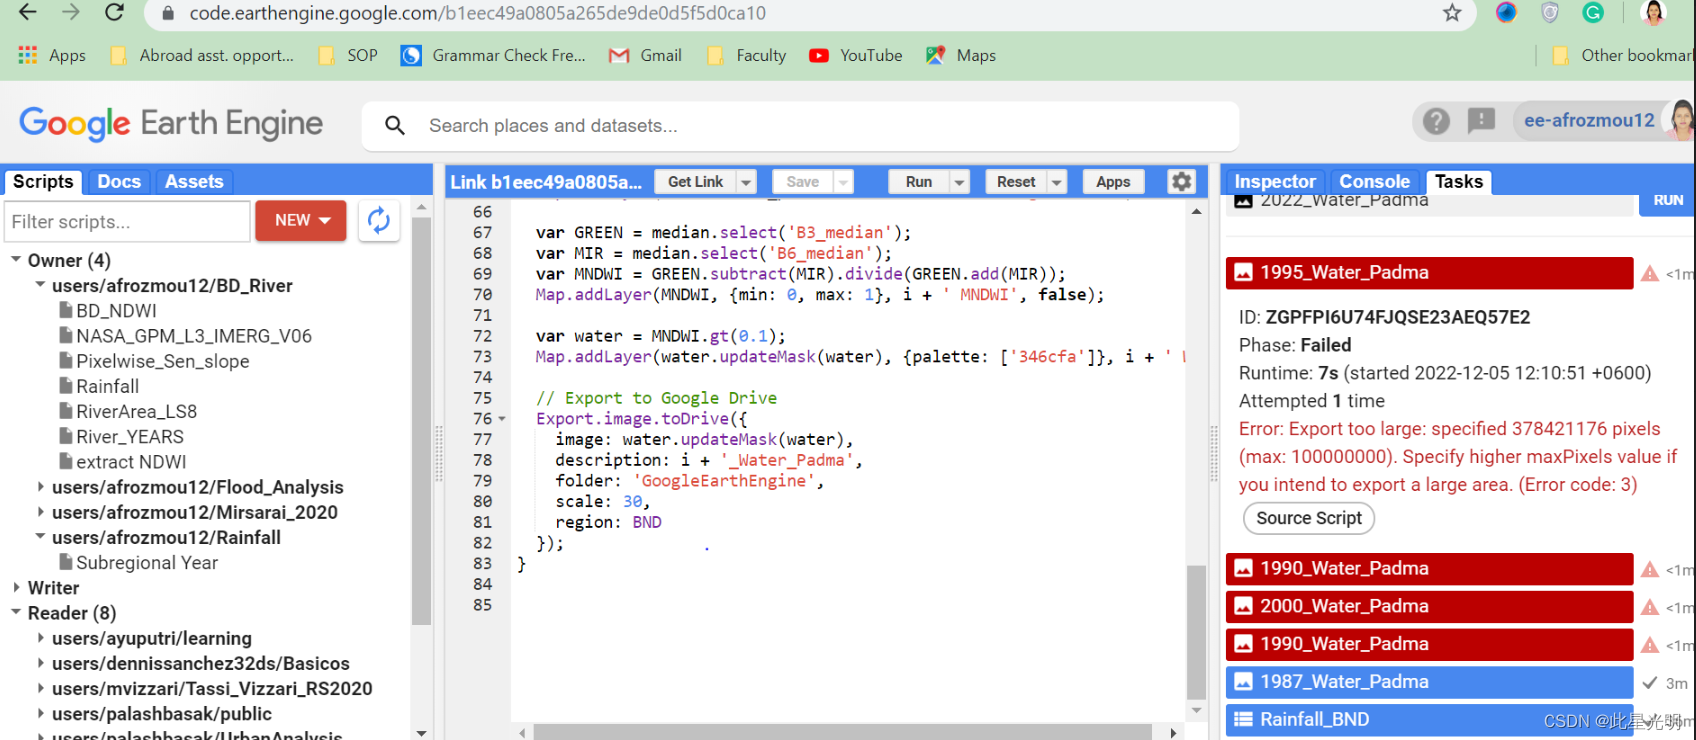This screenshot has width=1696, height=740.
Task: Go back in browser history
Action: click(27, 12)
